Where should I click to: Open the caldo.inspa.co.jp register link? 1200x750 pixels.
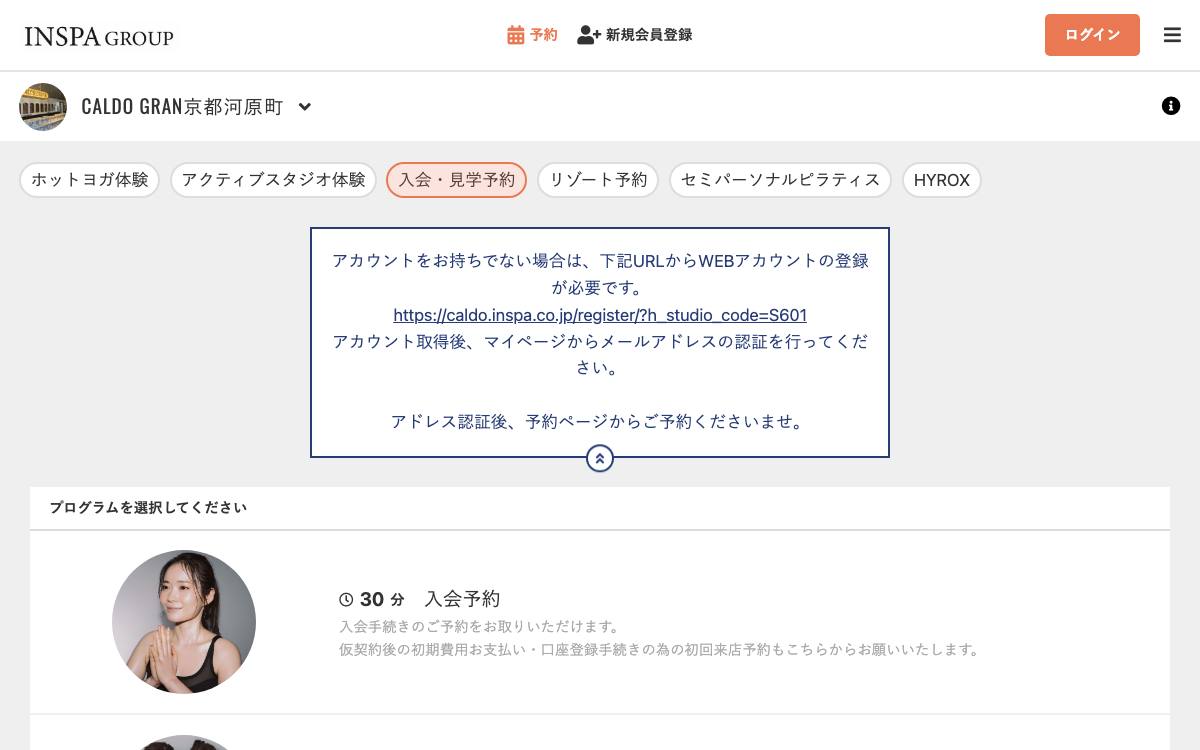click(600, 315)
